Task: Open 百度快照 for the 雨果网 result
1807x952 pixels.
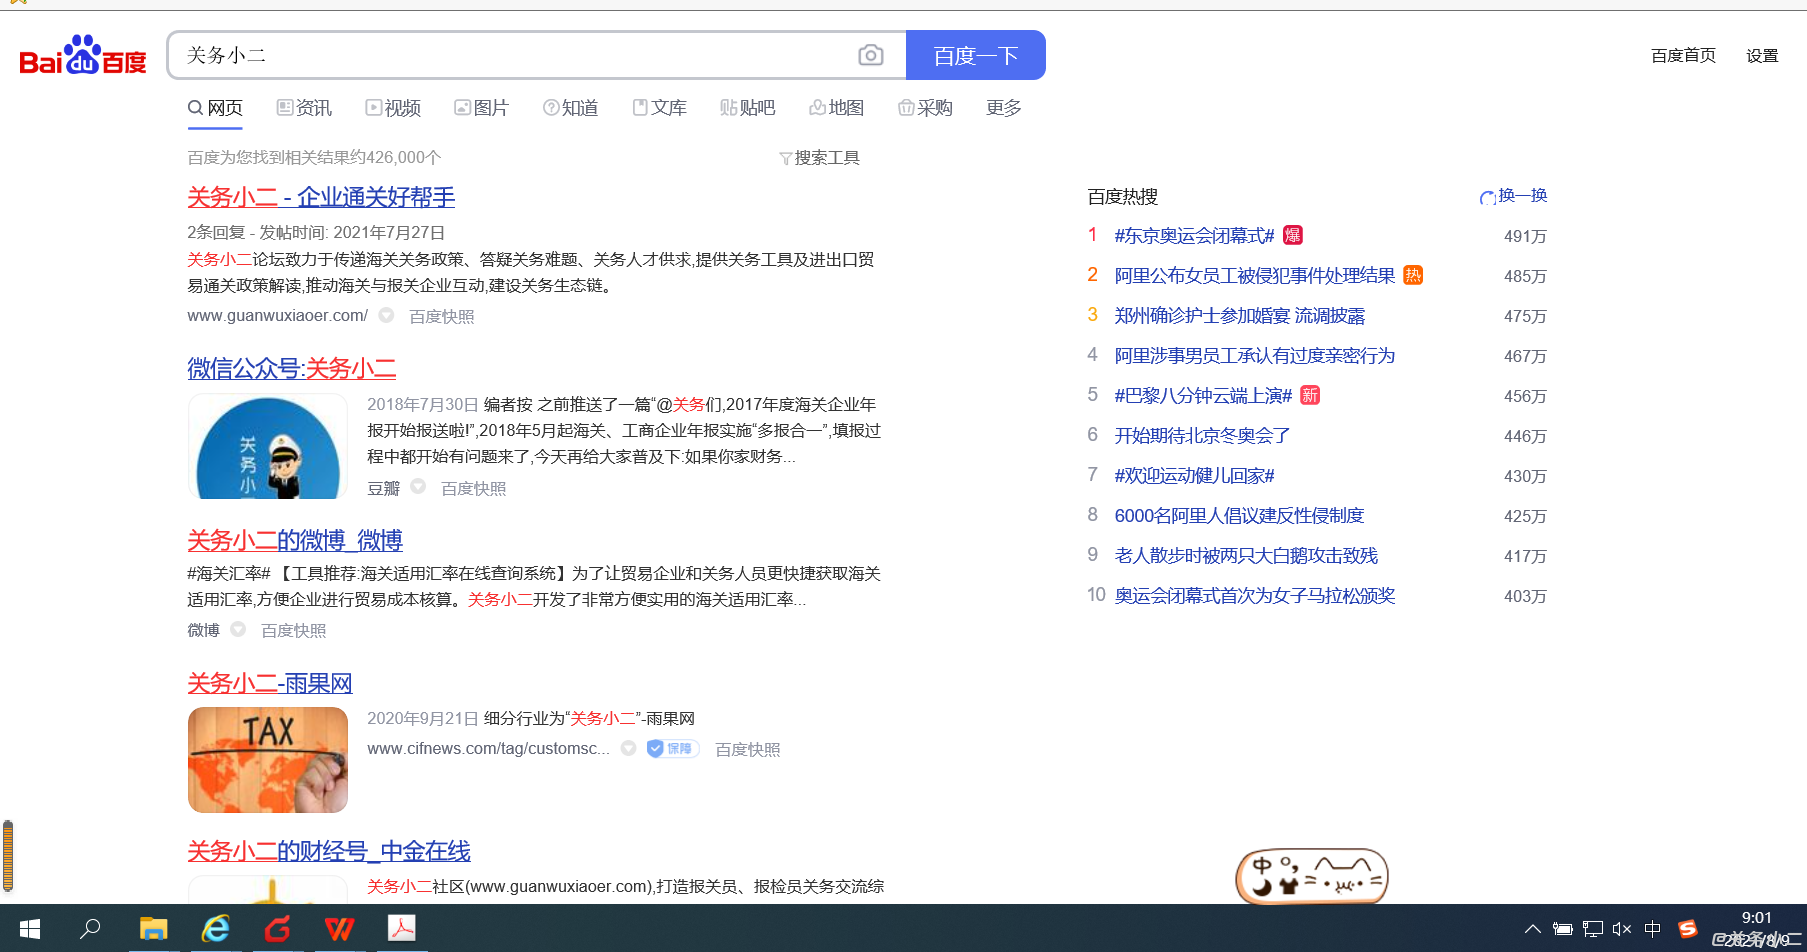Action: coord(748,749)
